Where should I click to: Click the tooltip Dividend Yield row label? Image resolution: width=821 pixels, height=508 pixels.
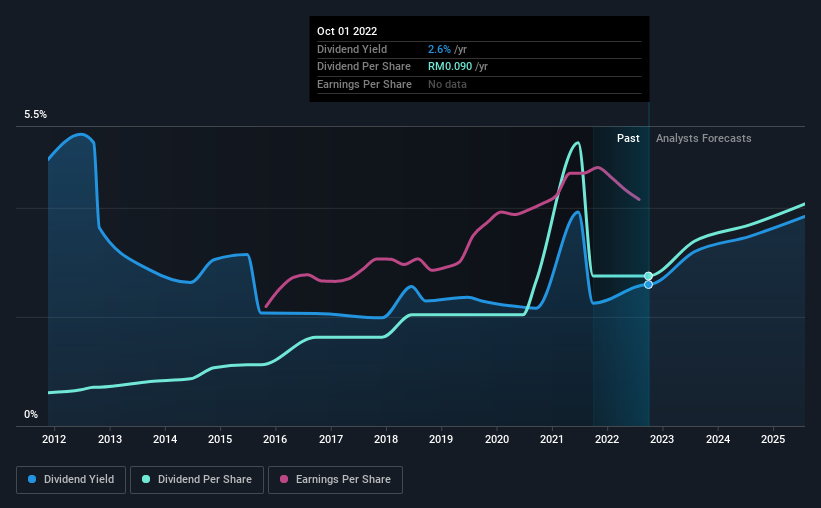352,49
